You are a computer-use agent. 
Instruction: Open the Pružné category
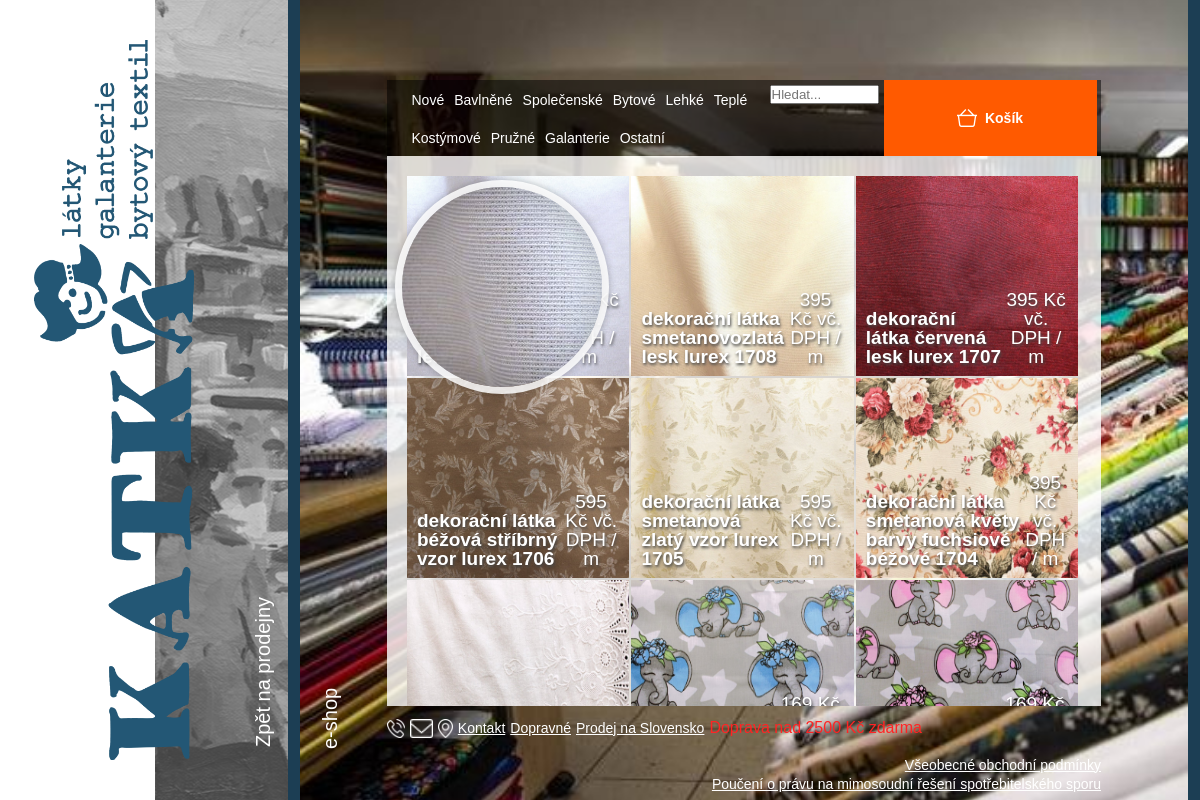point(513,138)
